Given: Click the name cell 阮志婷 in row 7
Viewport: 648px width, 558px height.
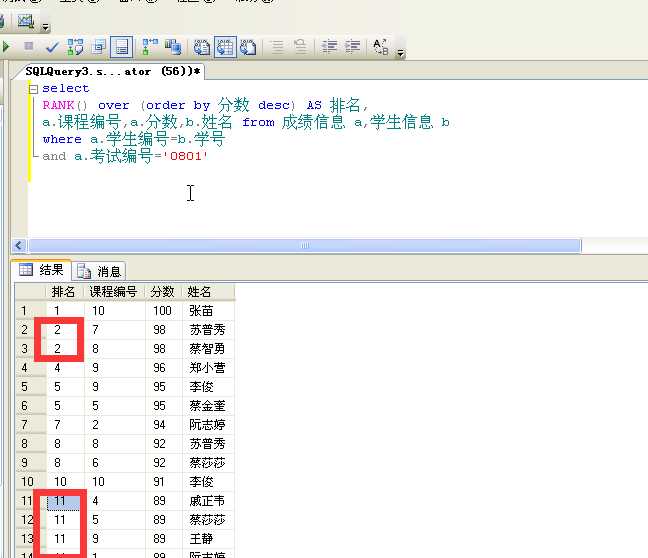Looking at the screenshot, I should 208,424.
